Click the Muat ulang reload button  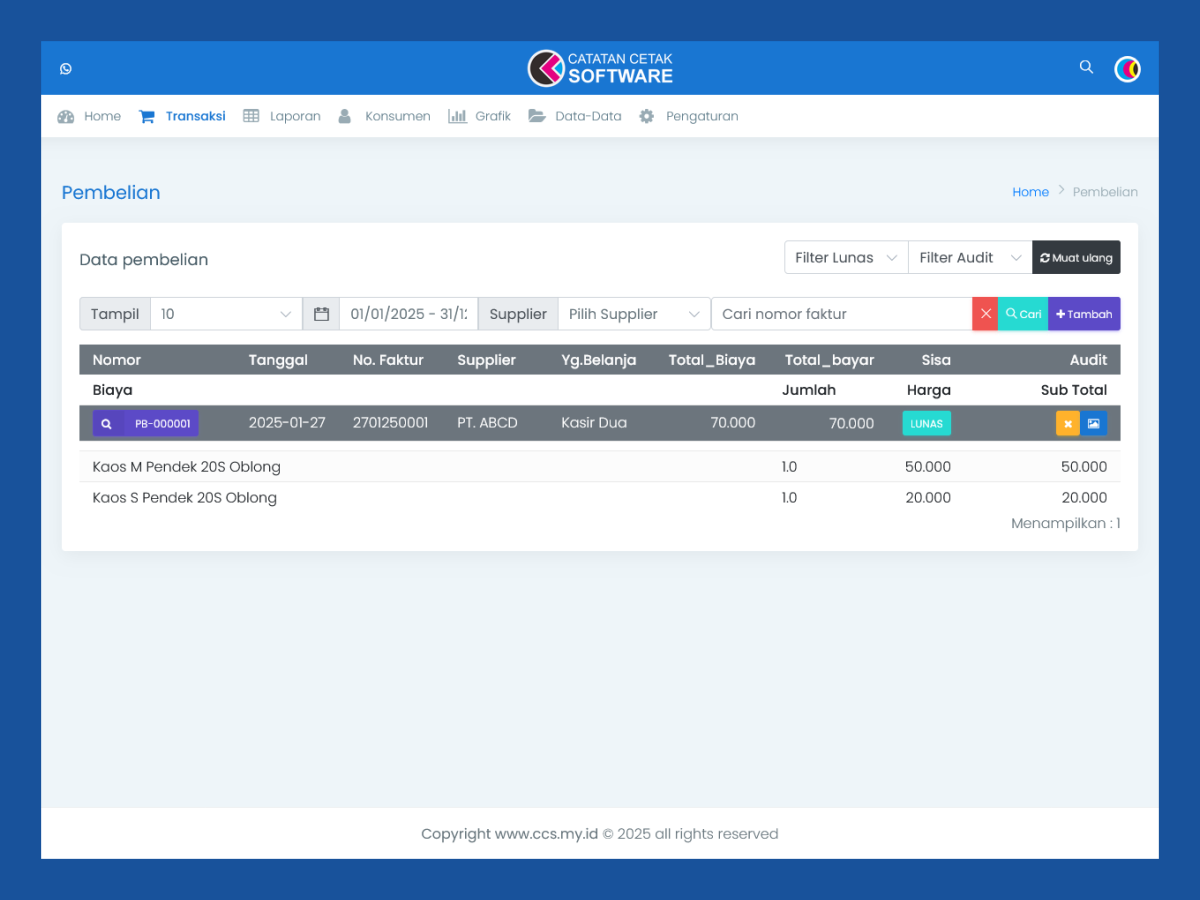click(1076, 258)
